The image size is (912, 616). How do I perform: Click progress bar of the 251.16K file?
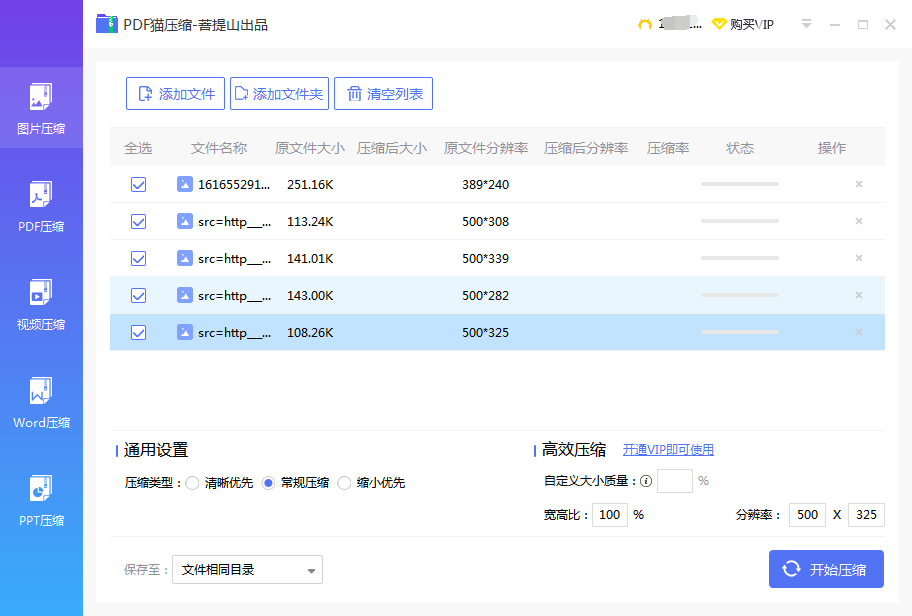pyautogui.click(x=740, y=184)
